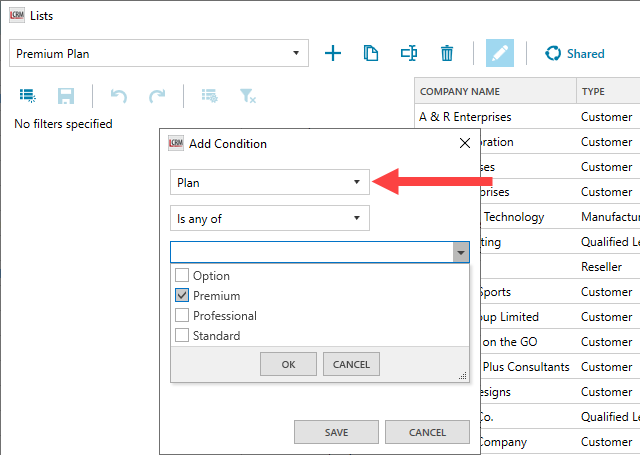Click the copy list icon
640x455 pixels.
pos(371,53)
